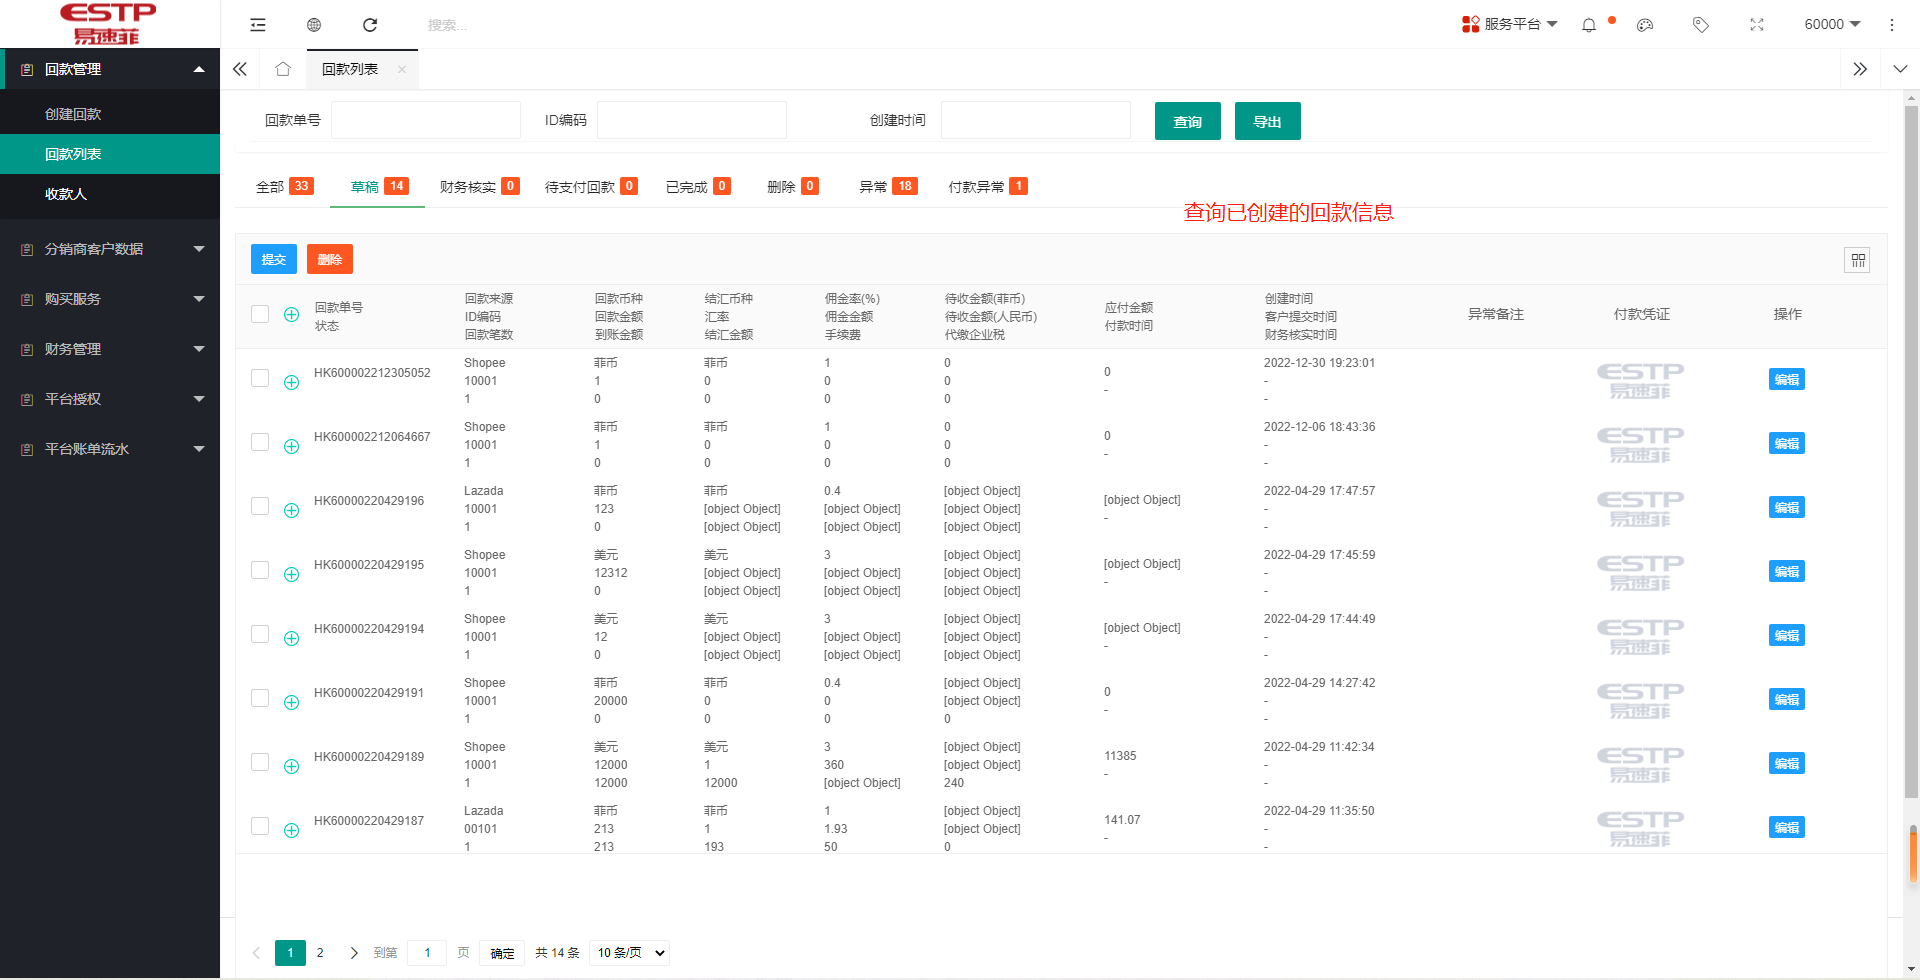
Task: Collapse the sidebar with the hamburger icon
Action: coord(258,25)
